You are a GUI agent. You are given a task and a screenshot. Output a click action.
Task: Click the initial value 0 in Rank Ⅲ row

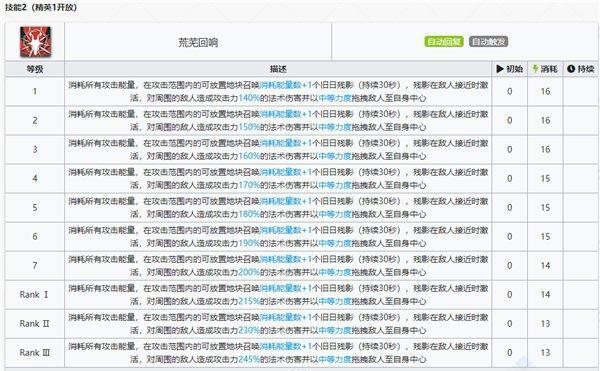(x=509, y=353)
